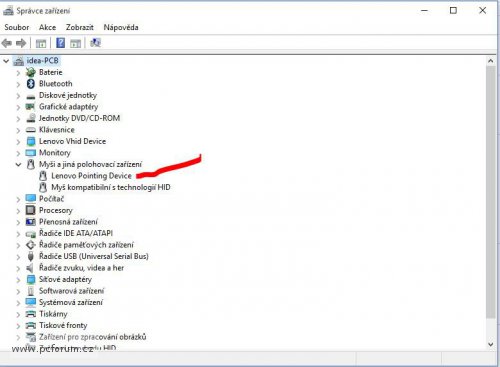Click the scan for hardware changes icon
Image resolution: width=500 pixels, height=367 pixels.
(x=95, y=43)
